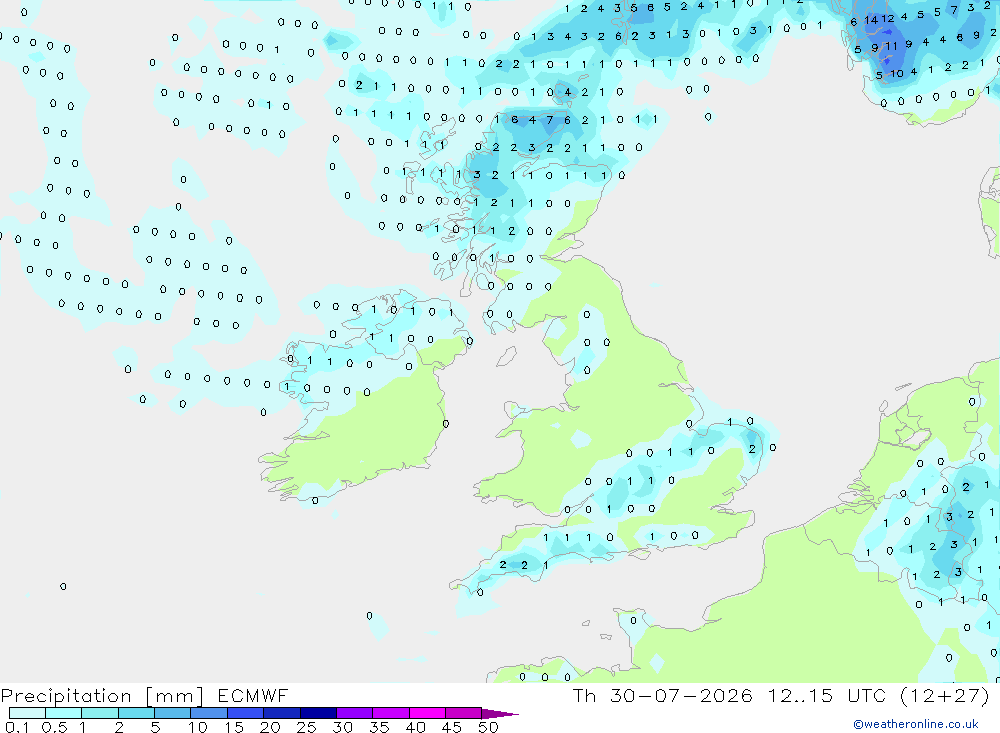This screenshot has width=1000, height=733.
Task: Click the legend tick label '50'
Action: (488, 727)
